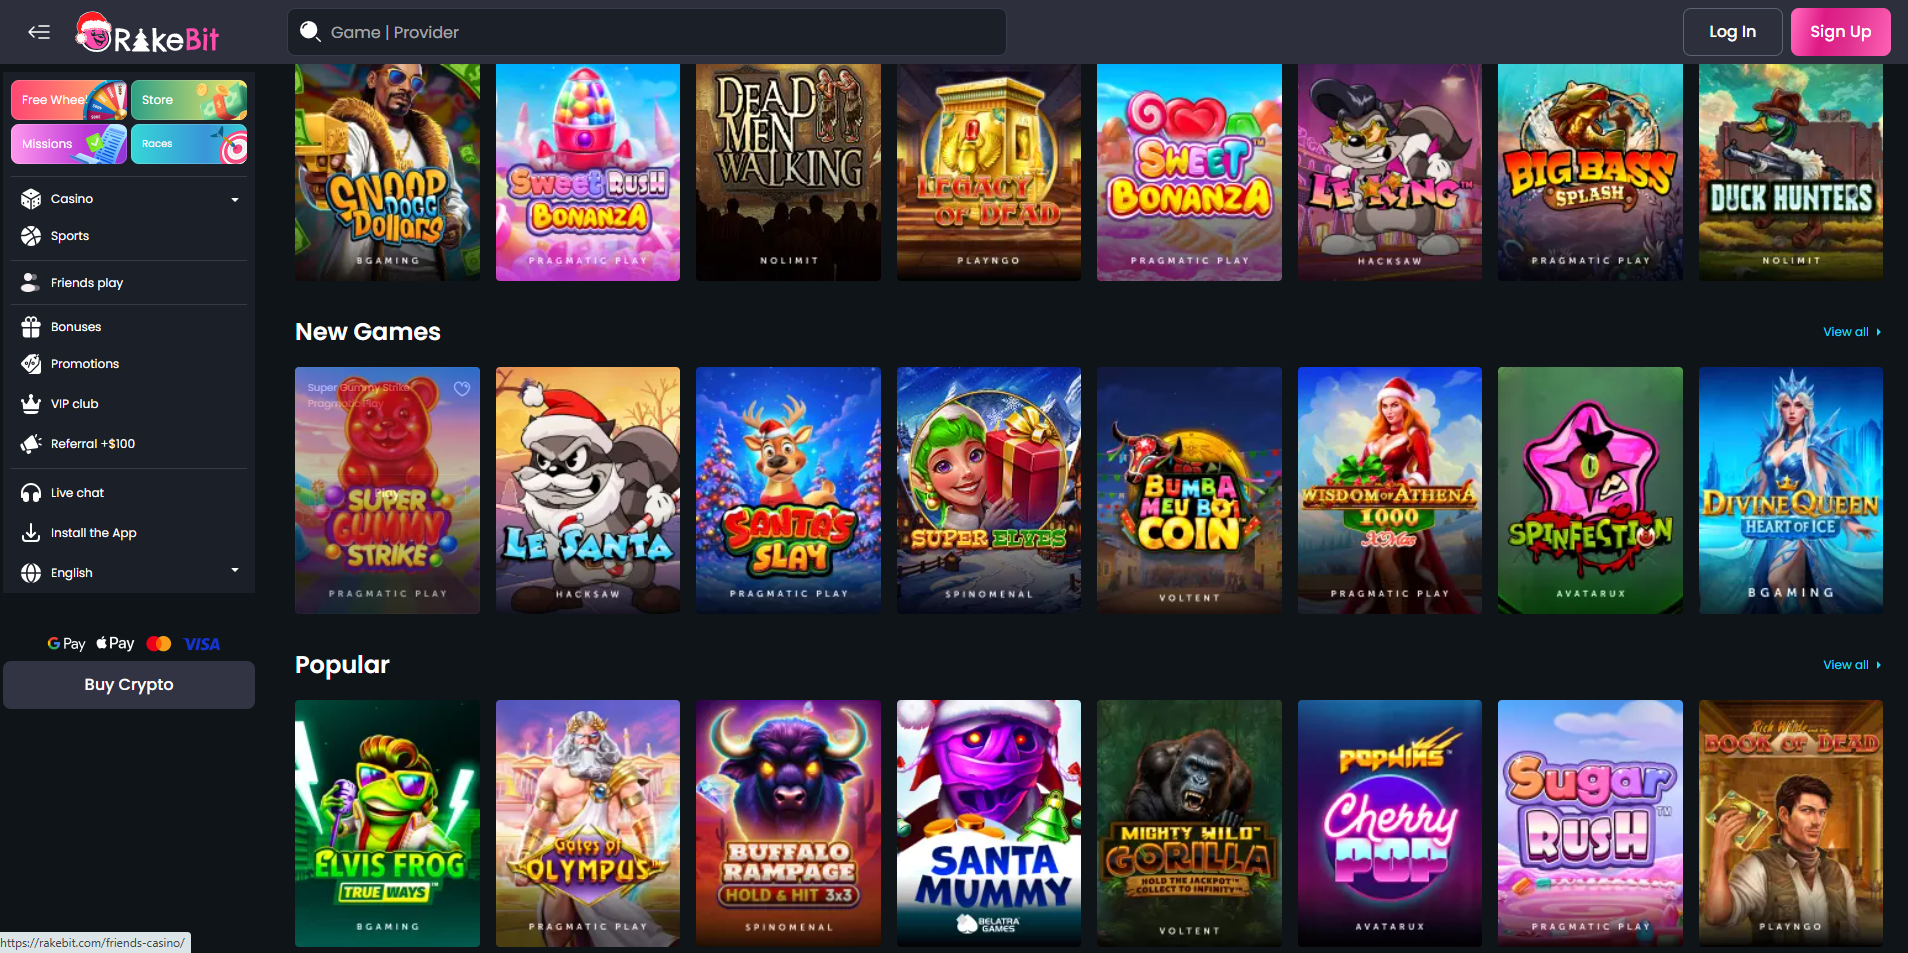
Task: Open the VIP club crown icon
Action: point(31,404)
